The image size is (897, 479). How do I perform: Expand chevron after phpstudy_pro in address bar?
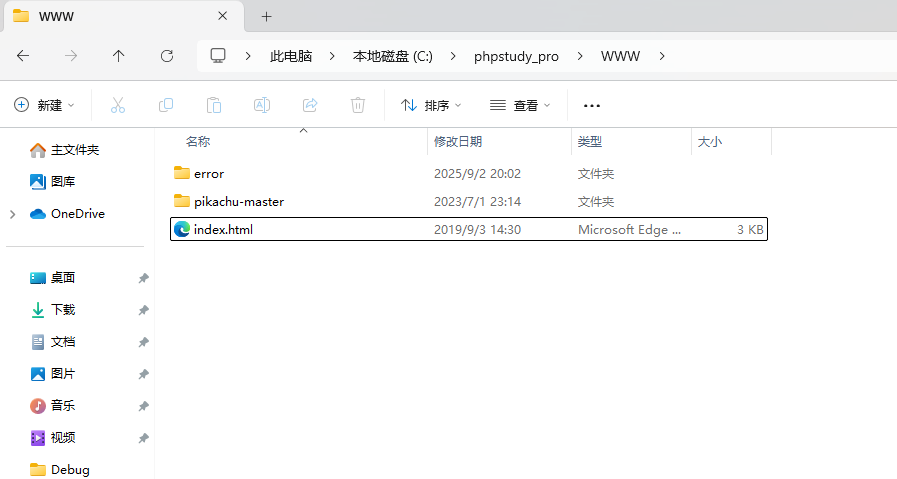pyautogui.click(x=580, y=56)
